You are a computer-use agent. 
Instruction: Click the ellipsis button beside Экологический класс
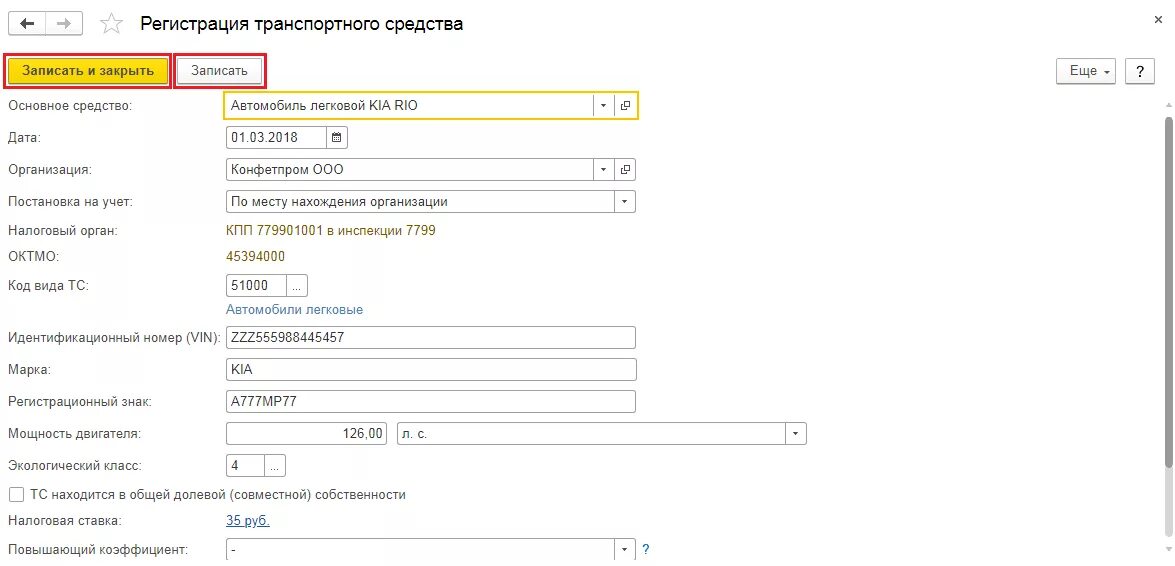pyautogui.click(x=274, y=466)
